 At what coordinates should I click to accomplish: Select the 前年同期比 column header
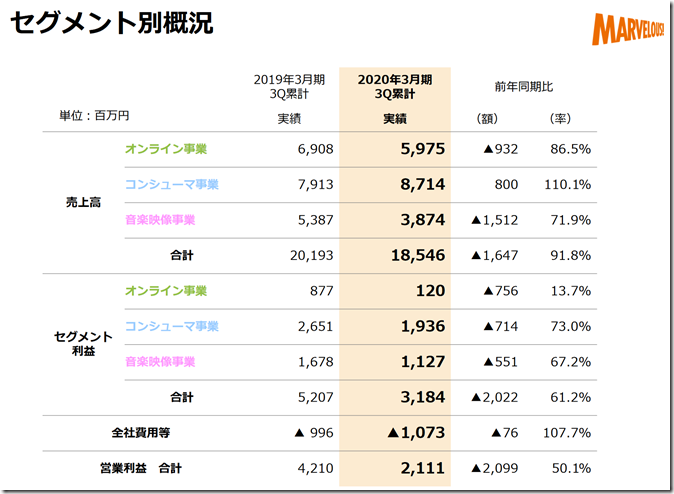(x=528, y=86)
